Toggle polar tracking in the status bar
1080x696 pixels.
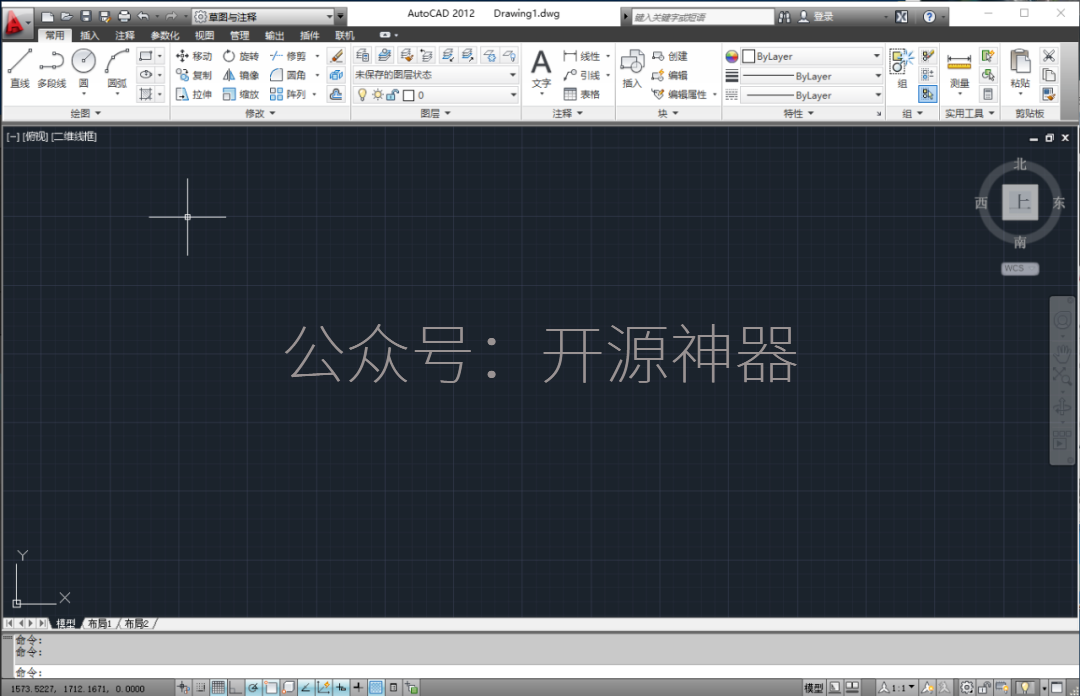click(x=253, y=687)
